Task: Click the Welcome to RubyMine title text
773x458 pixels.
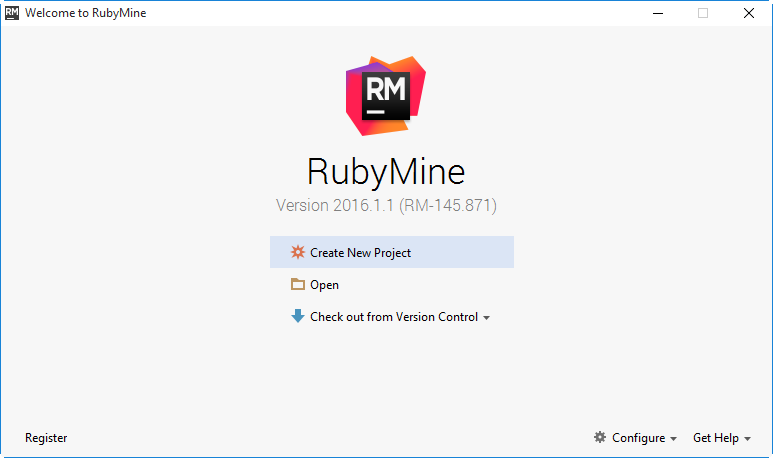Action: tap(86, 13)
